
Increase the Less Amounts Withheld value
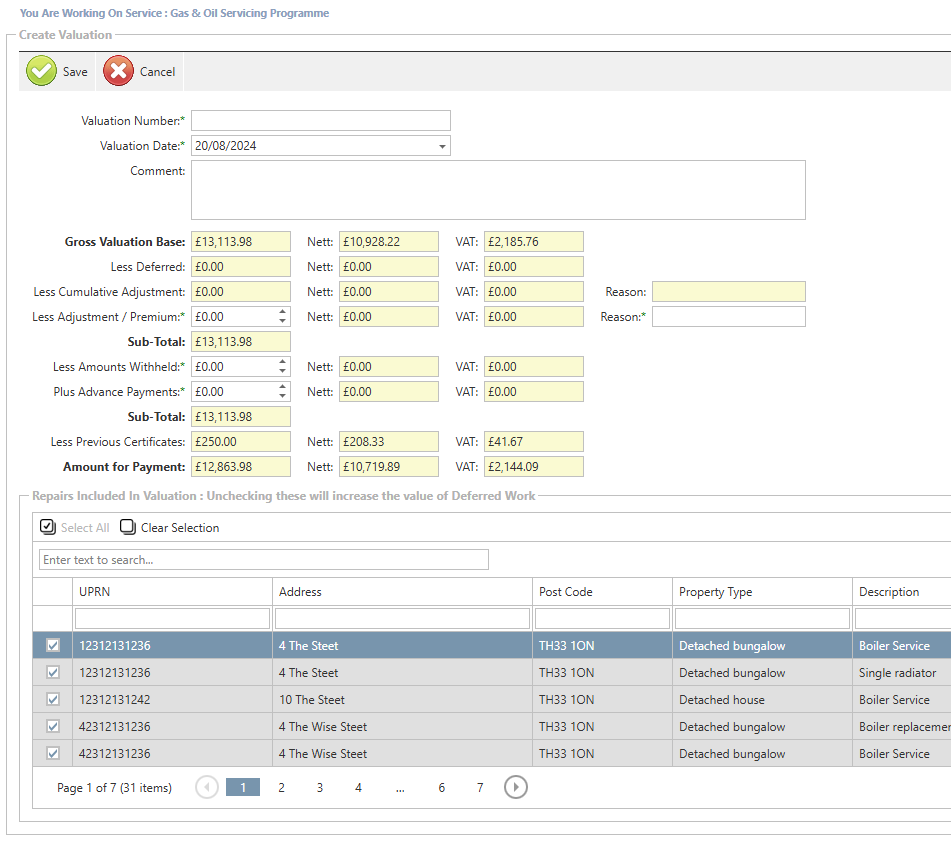pos(283,362)
